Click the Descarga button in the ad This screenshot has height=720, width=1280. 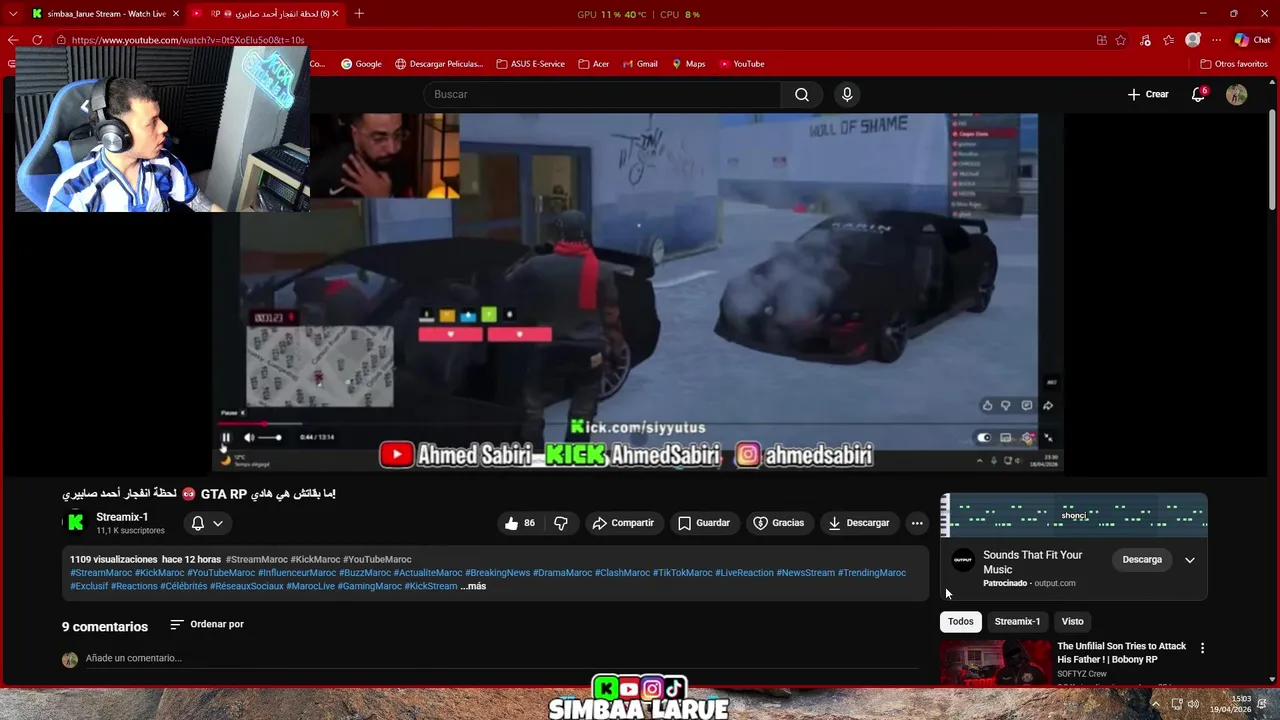coord(1142,560)
